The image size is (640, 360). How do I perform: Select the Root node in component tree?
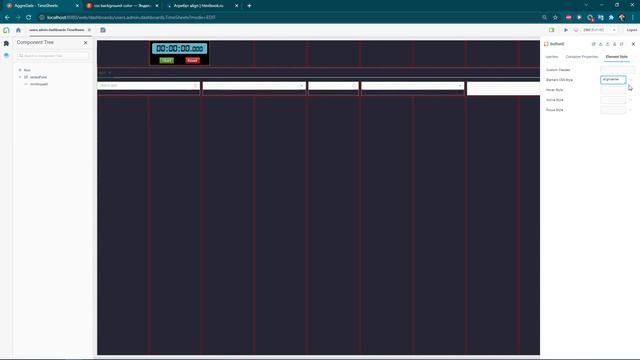[27, 70]
